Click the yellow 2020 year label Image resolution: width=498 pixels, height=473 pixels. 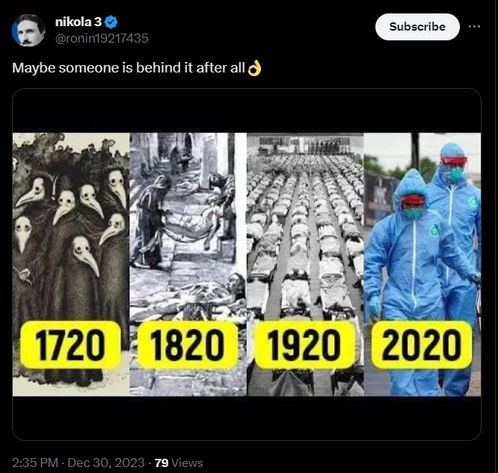[x=422, y=345]
